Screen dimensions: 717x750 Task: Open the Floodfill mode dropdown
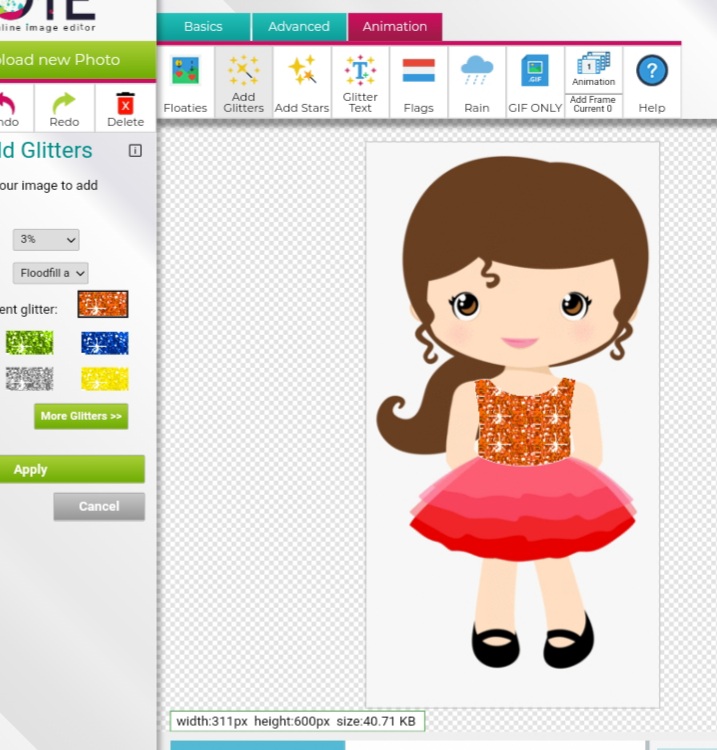[x=51, y=273]
